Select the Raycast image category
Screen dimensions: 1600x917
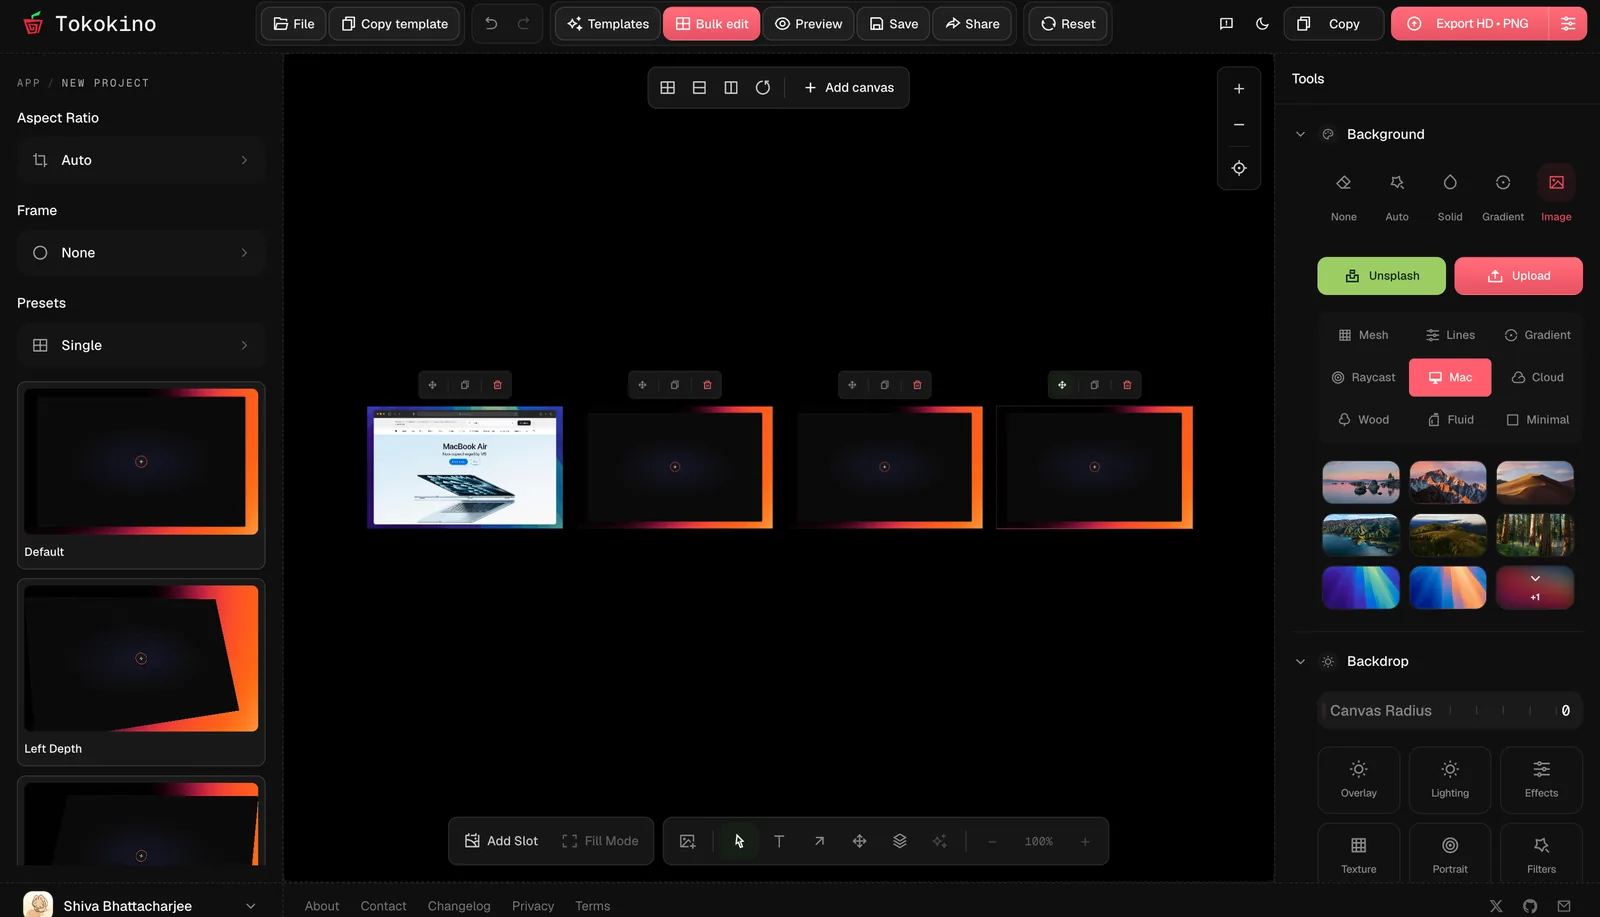[1363, 377]
